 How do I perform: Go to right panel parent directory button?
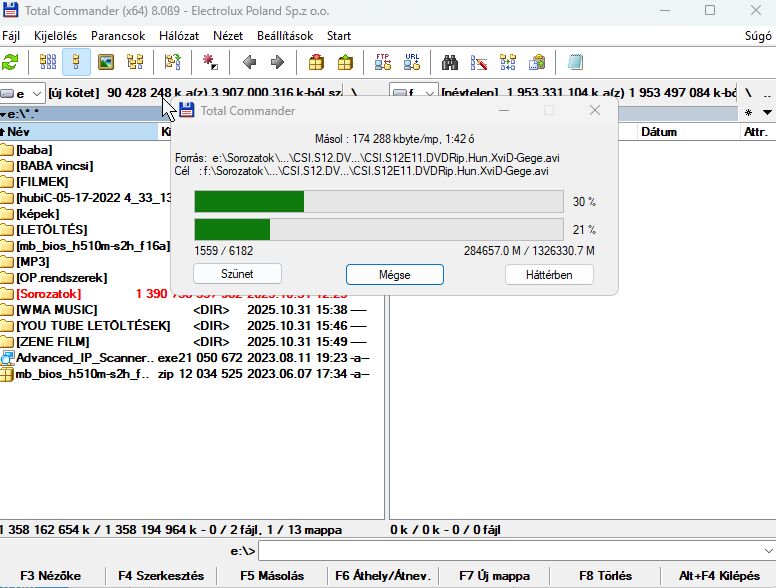[767, 93]
